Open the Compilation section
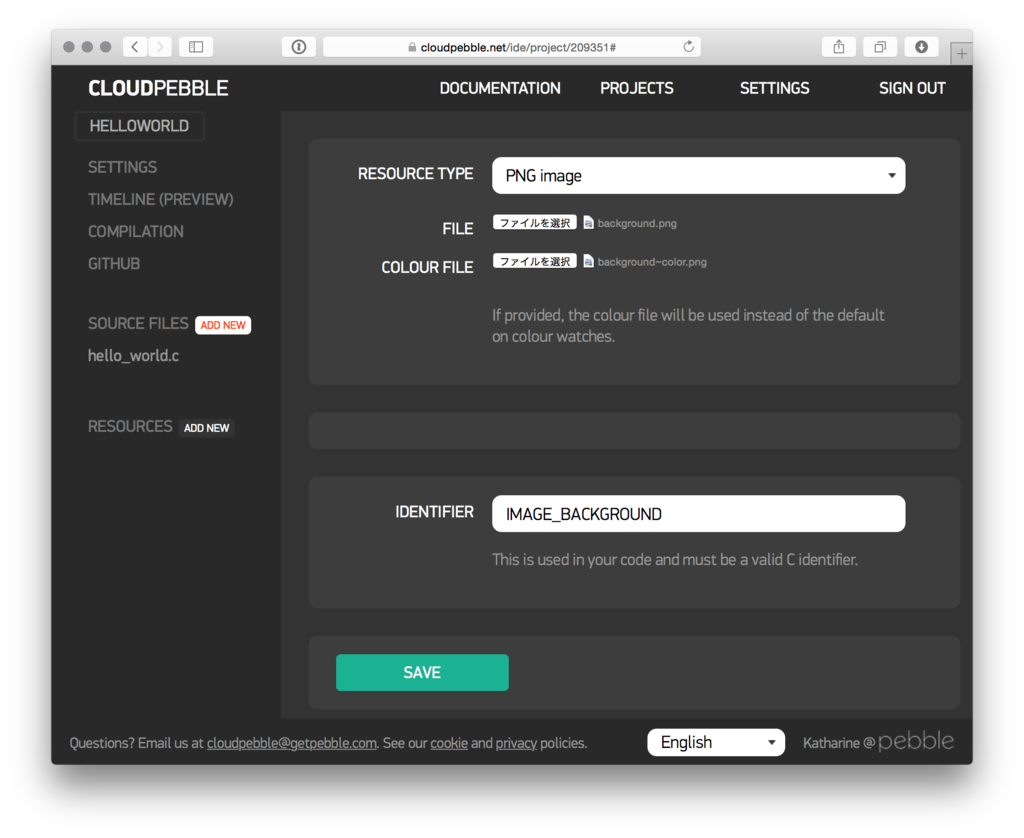 [x=136, y=231]
